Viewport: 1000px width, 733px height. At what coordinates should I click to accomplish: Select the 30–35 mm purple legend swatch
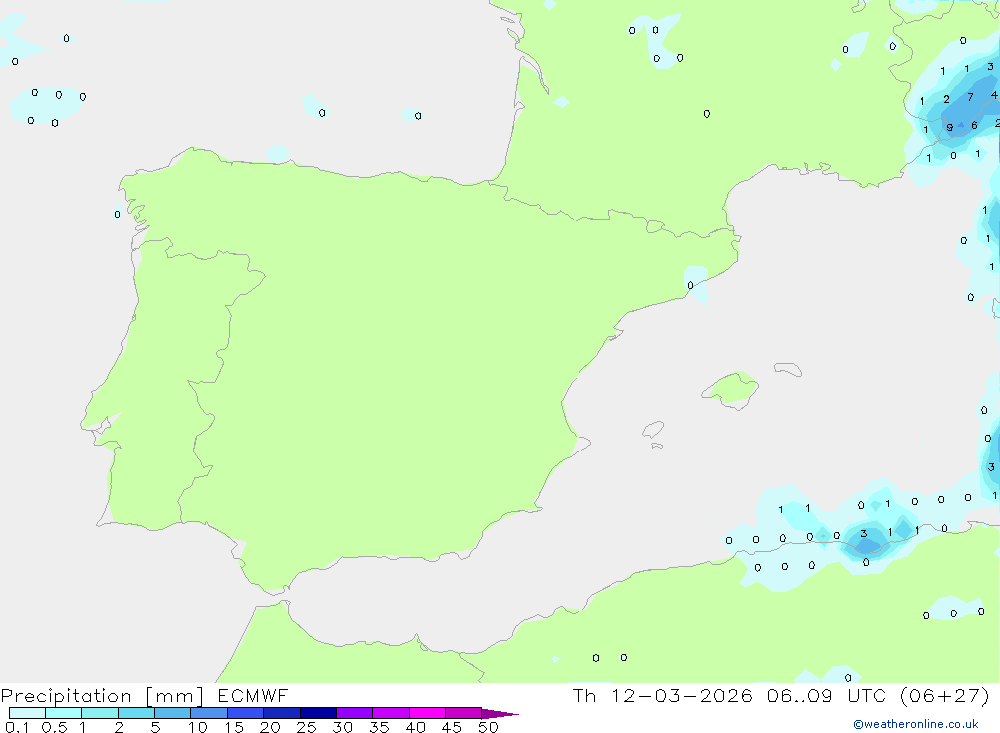[x=355, y=713]
